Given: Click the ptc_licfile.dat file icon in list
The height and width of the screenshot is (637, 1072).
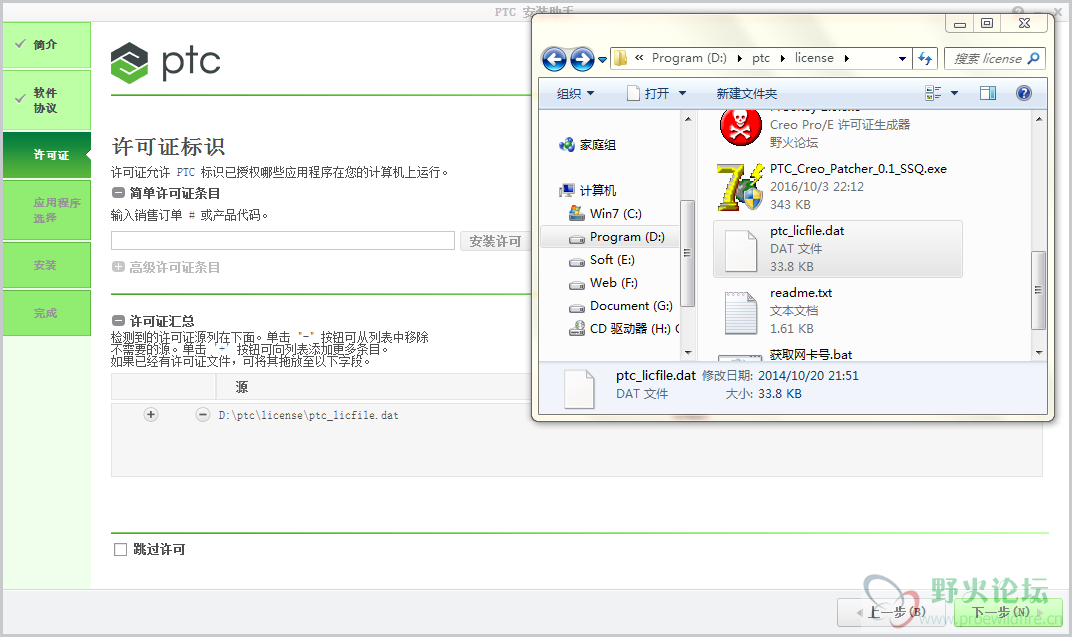Looking at the screenshot, I should pyautogui.click(x=740, y=251).
